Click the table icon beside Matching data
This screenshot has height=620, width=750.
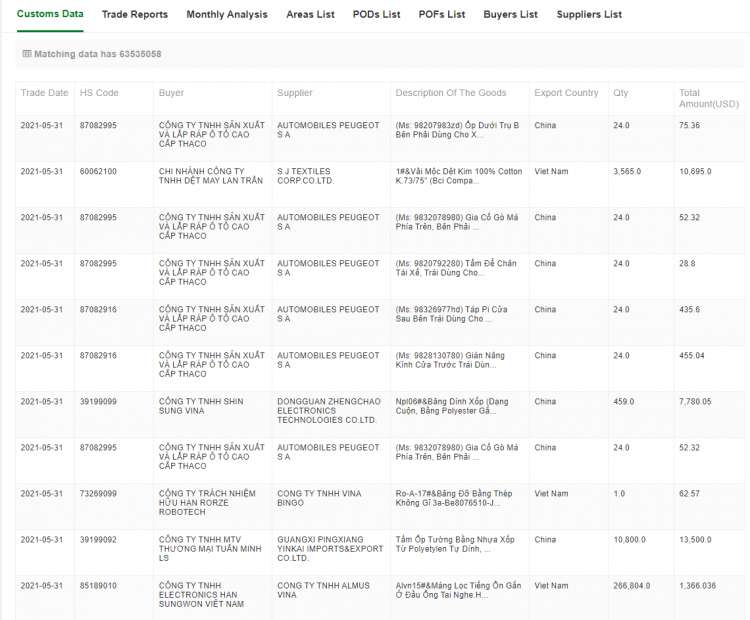click(27, 54)
